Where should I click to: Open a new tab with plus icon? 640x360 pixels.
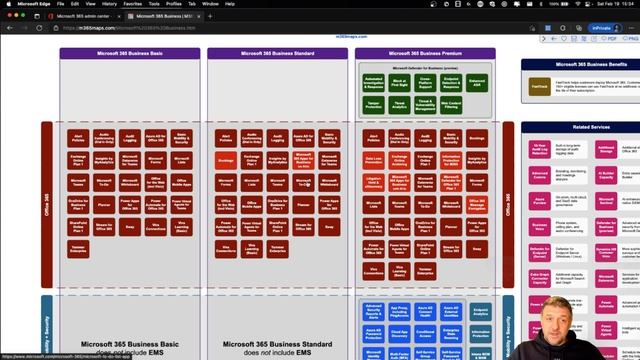[210, 16]
